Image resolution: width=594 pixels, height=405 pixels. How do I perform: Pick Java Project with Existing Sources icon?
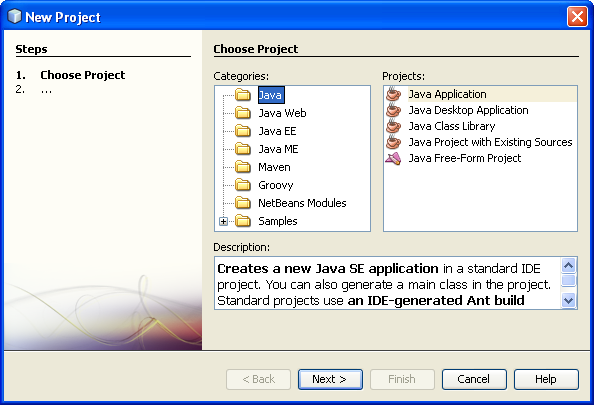click(x=393, y=142)
